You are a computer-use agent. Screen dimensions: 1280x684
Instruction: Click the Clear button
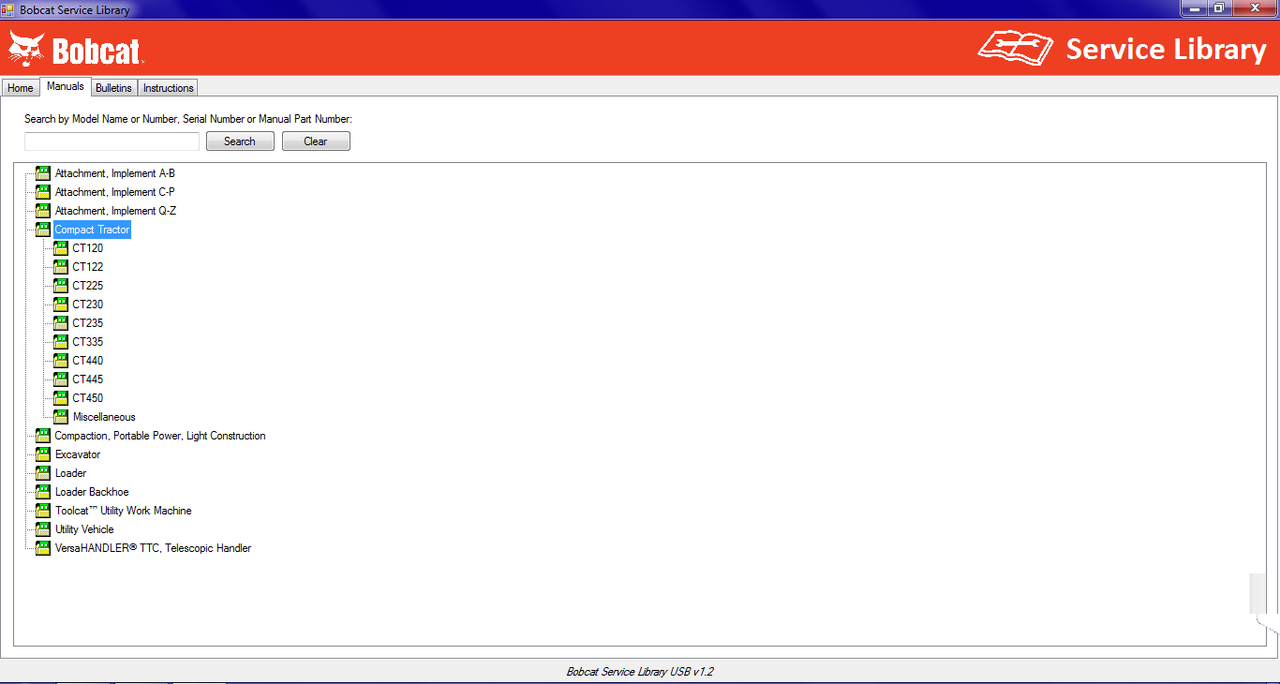316,141
